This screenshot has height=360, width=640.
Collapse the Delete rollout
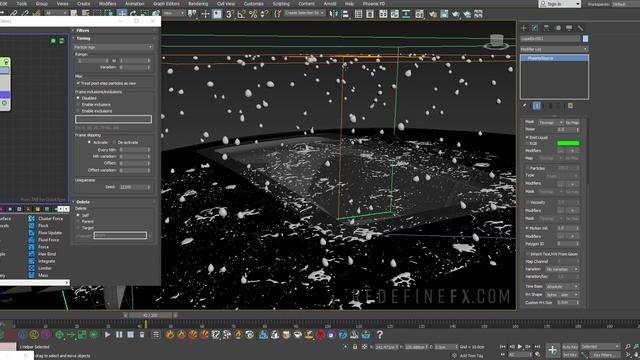(x=82, y=202)
